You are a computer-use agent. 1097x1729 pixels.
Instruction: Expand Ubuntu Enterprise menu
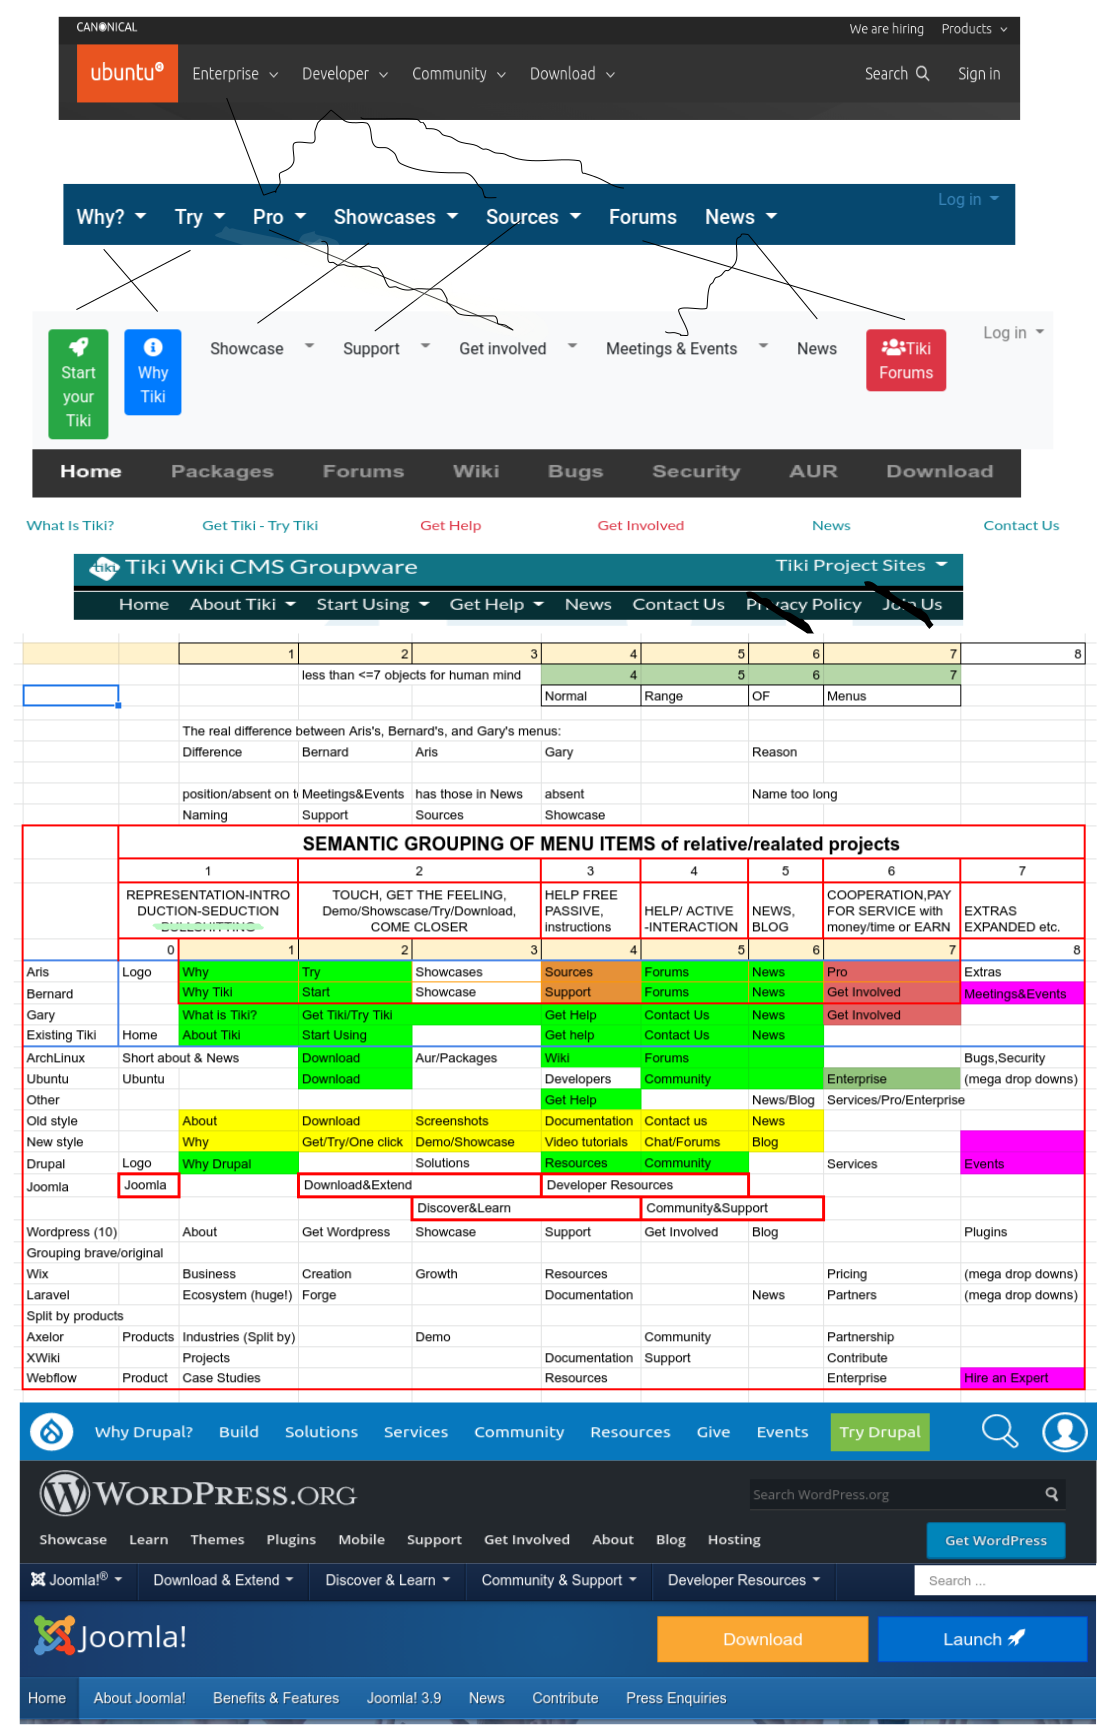point(235,74)
